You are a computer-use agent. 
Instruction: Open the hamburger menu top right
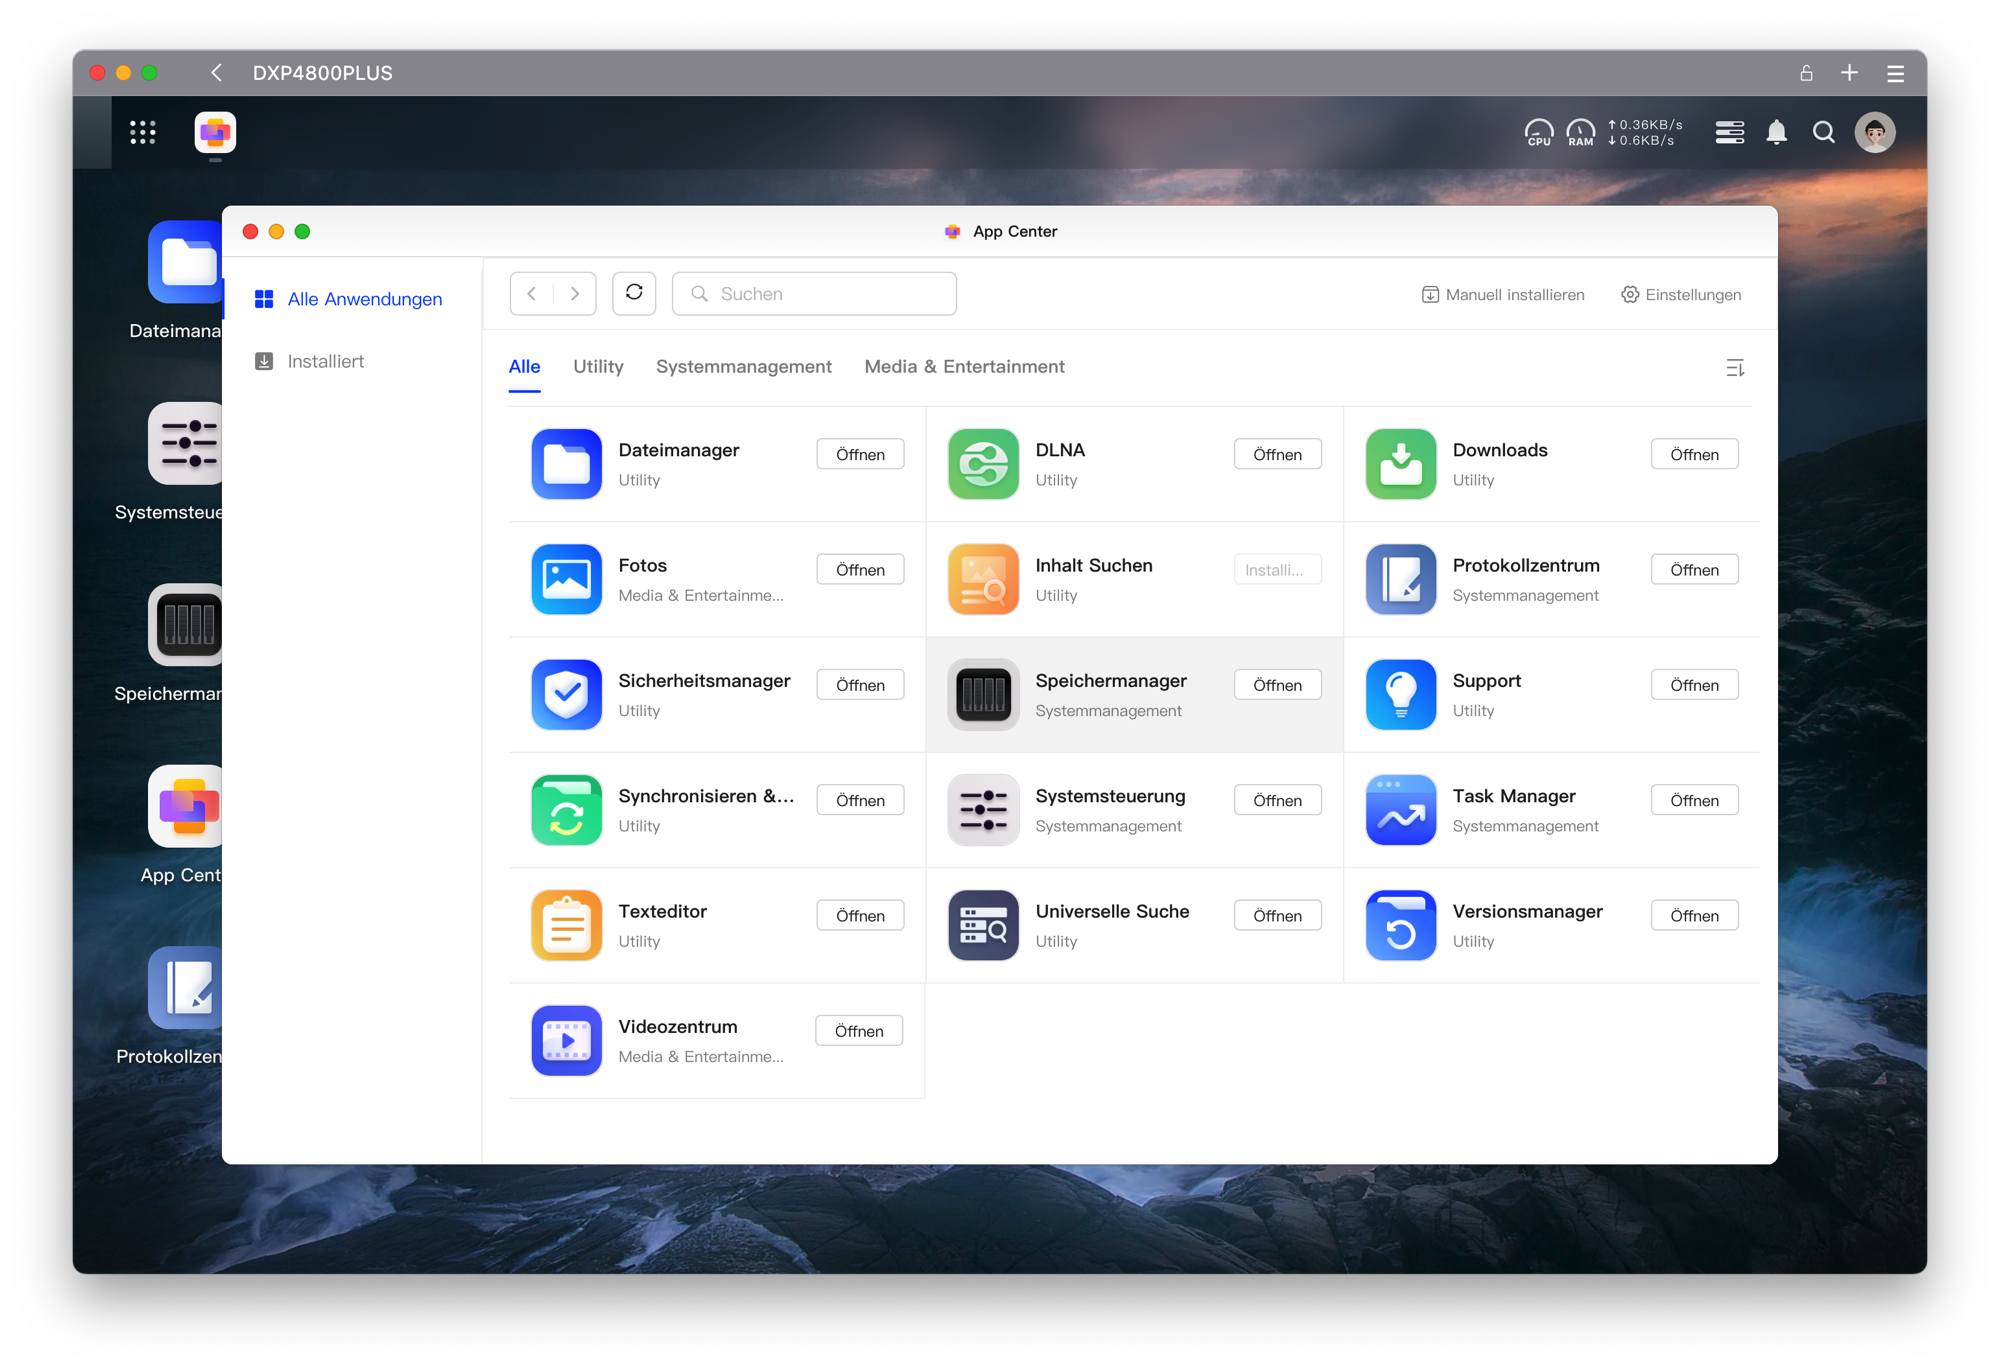tap(1895, 73)
